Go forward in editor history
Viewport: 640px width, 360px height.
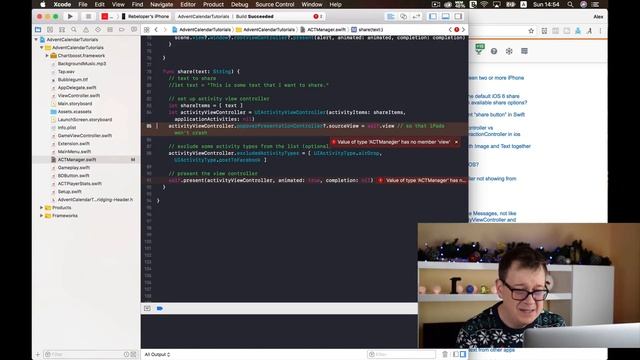pyautogui.click(x=165, y=29)
